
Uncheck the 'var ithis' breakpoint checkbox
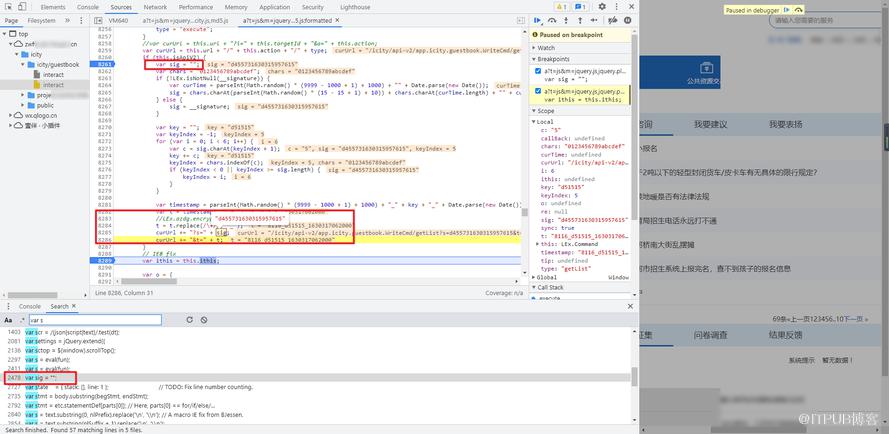coord(538,91)
